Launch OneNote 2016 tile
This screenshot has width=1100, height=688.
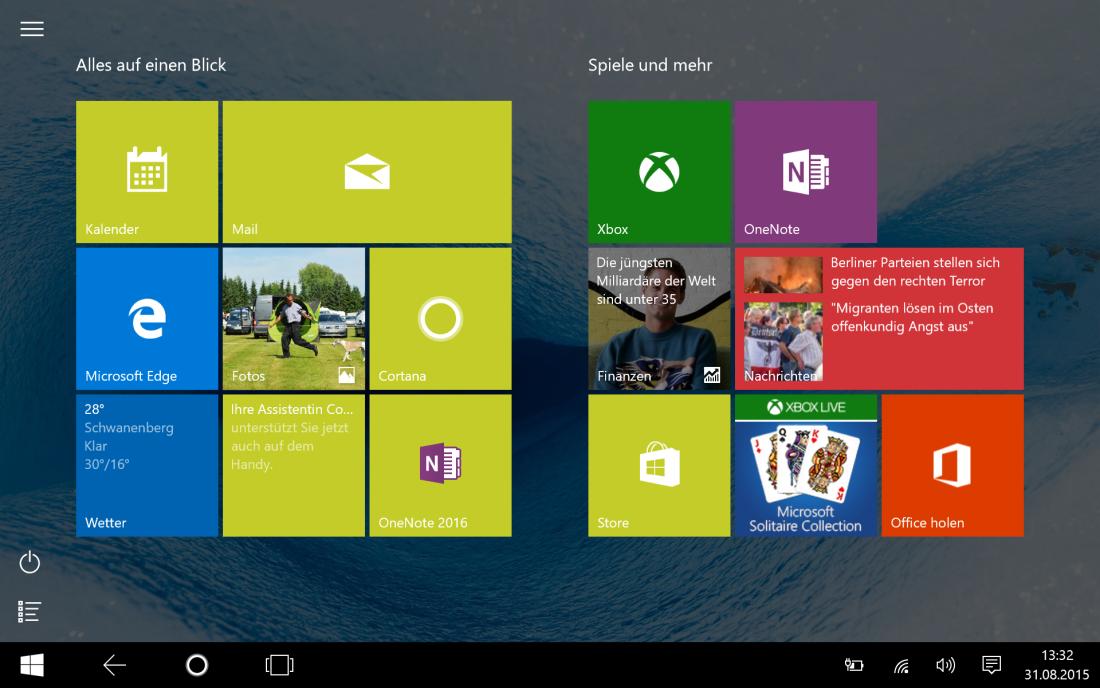[440, 465]
